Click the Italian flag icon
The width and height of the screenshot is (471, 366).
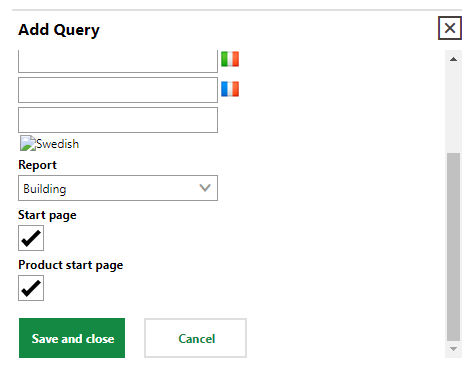click(230, 59)
